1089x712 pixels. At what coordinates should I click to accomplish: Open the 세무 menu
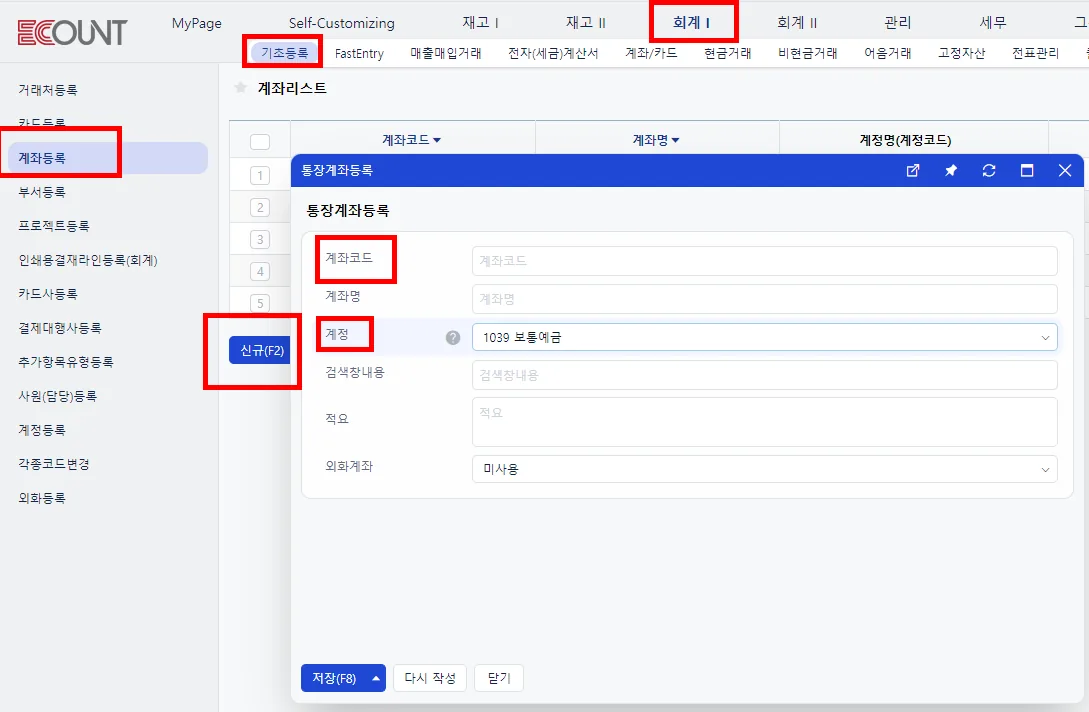993,23
